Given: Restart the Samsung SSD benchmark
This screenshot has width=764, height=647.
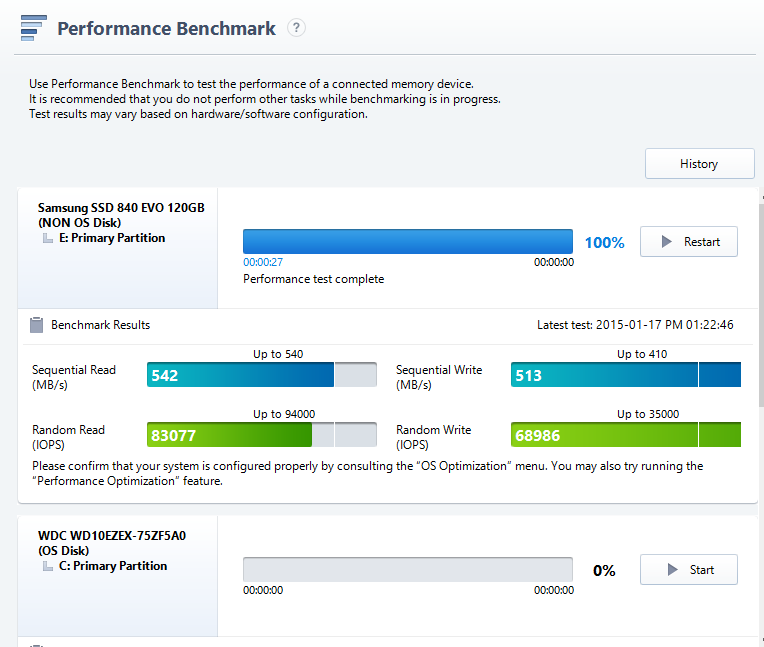Looking at the screenshot, I should 688,242.
